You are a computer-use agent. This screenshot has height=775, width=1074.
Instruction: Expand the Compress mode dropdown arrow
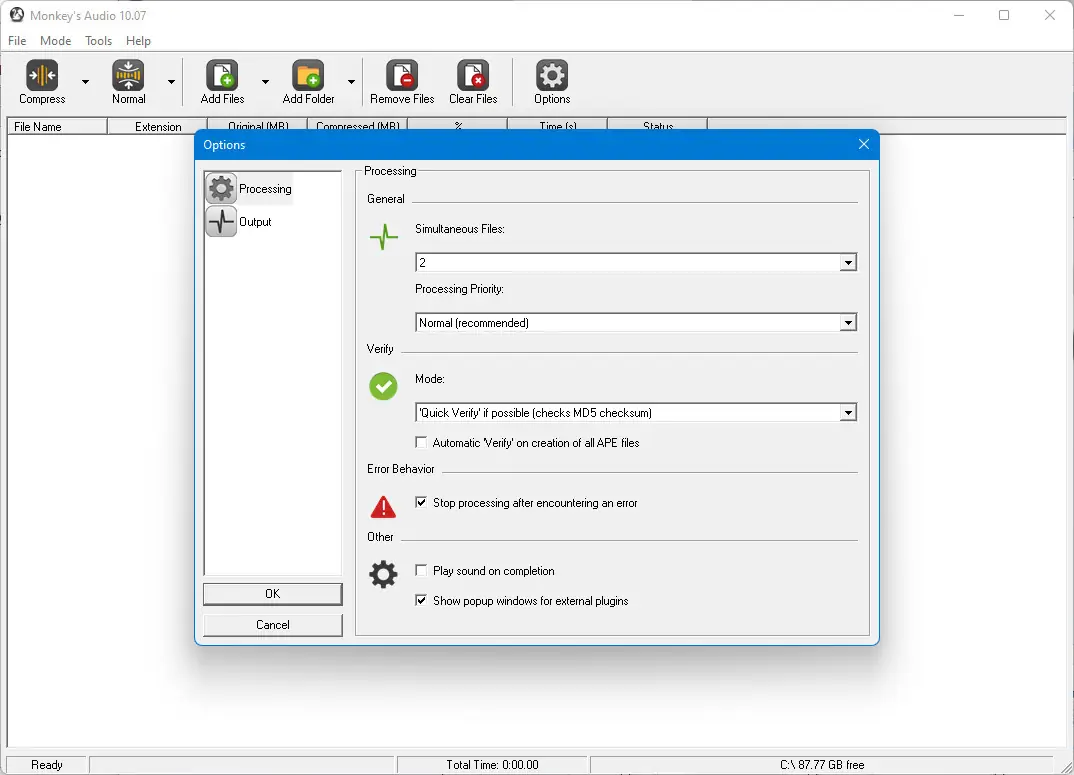[86, 82]
